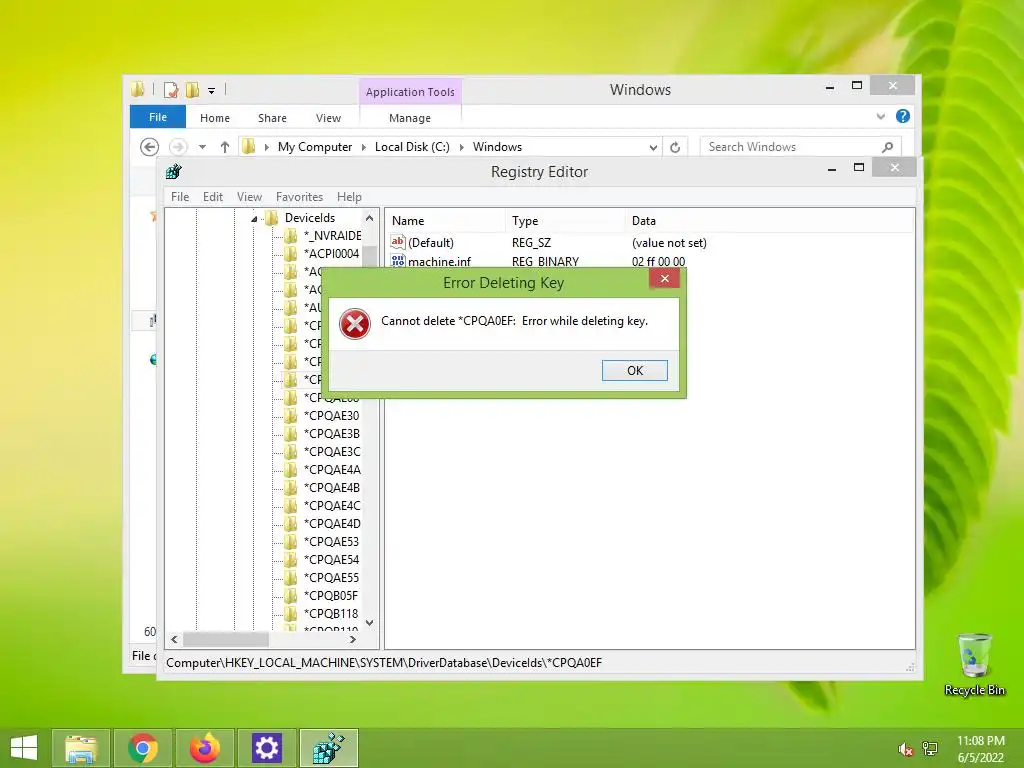The width and height of the screenshot is (1024, 768).
Task: Click My Computer in address bar
Action: click(x=315, y=147)
